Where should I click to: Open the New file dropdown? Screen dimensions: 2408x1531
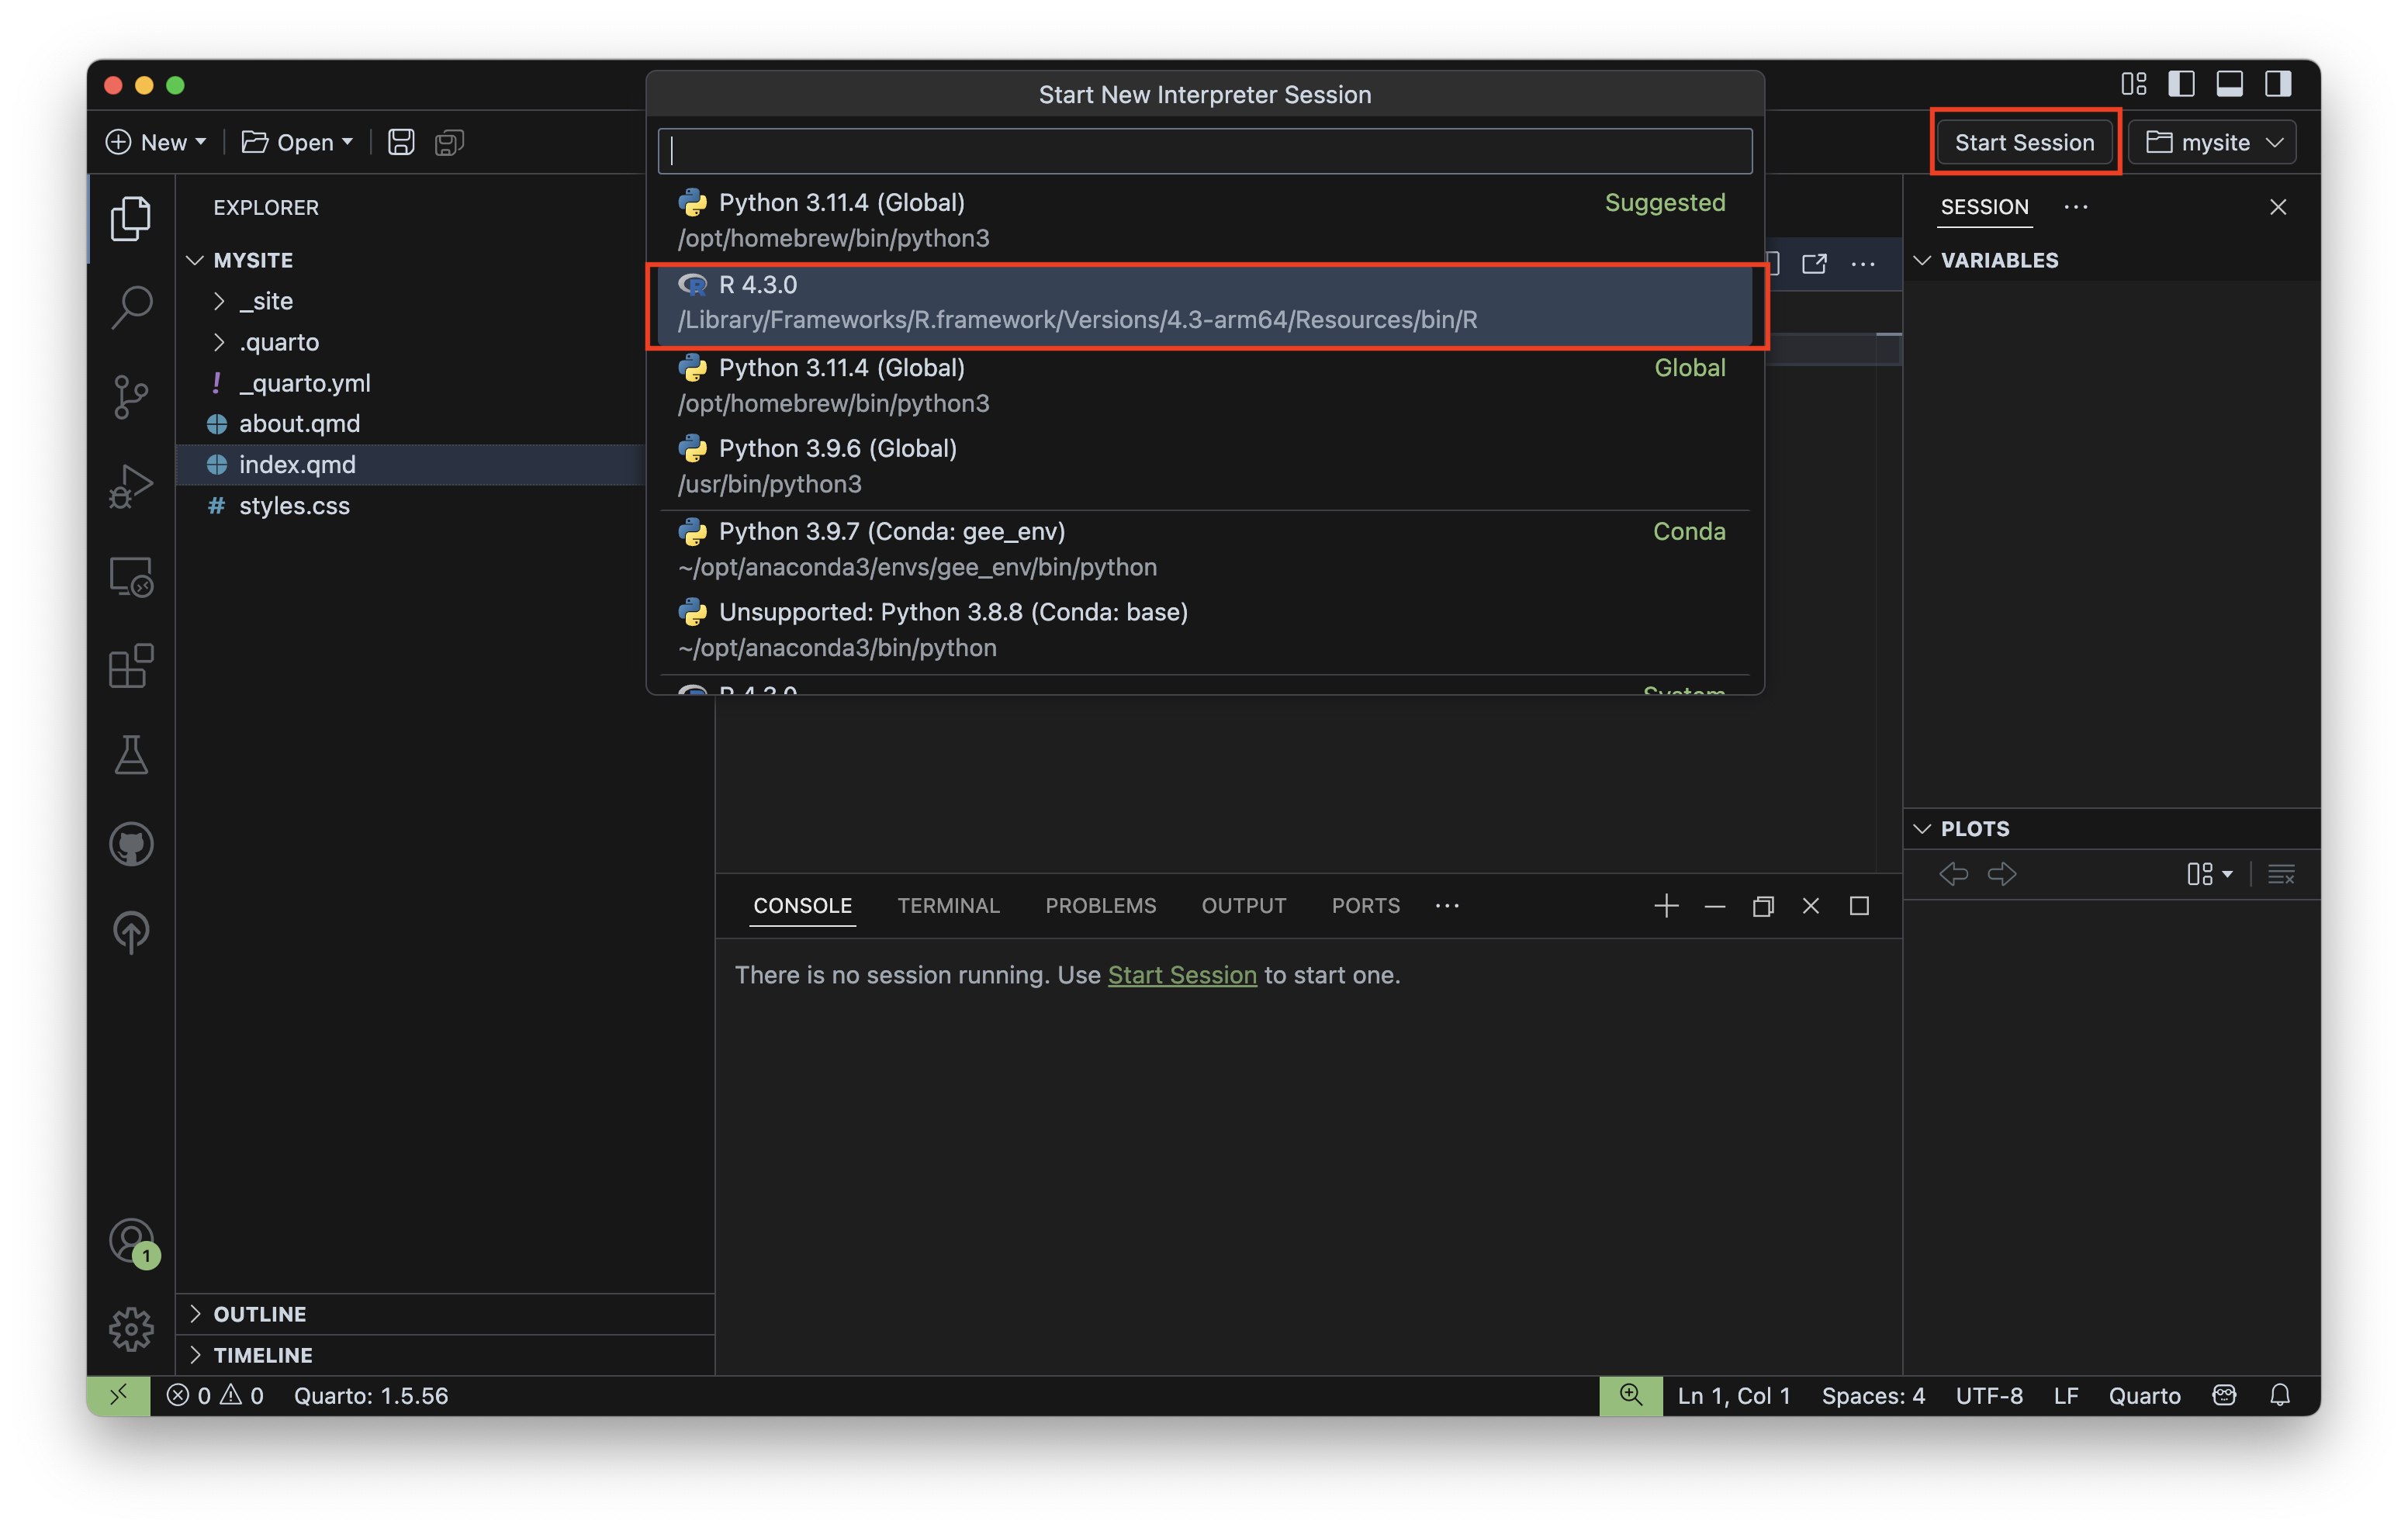click(157, 142)
